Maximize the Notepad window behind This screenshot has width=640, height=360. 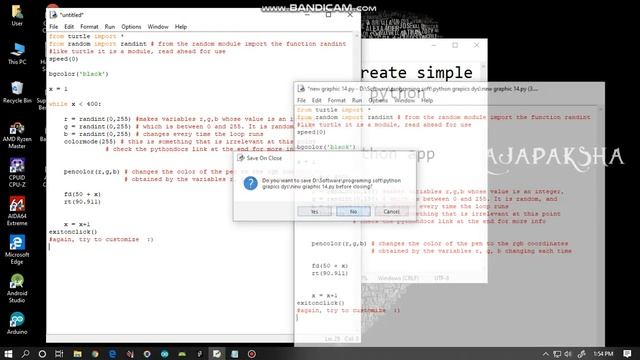[x=455, y=45]
